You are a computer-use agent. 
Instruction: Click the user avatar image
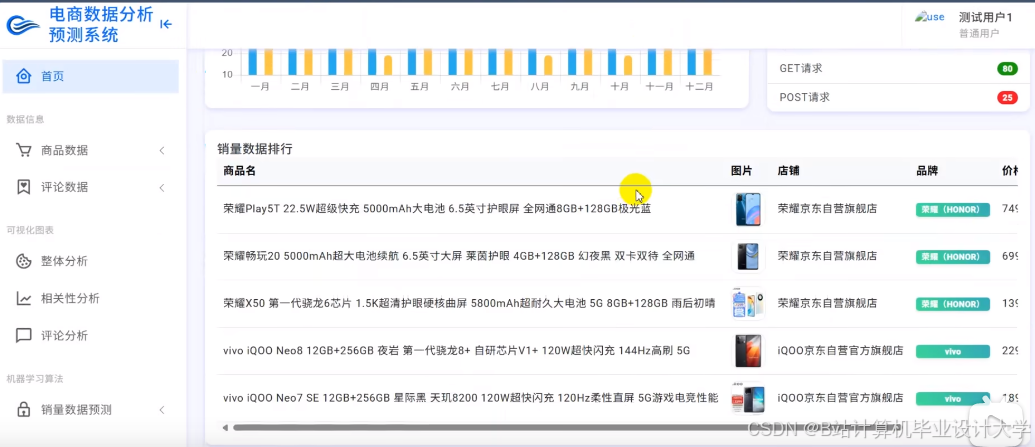click(x=929, y=18)
